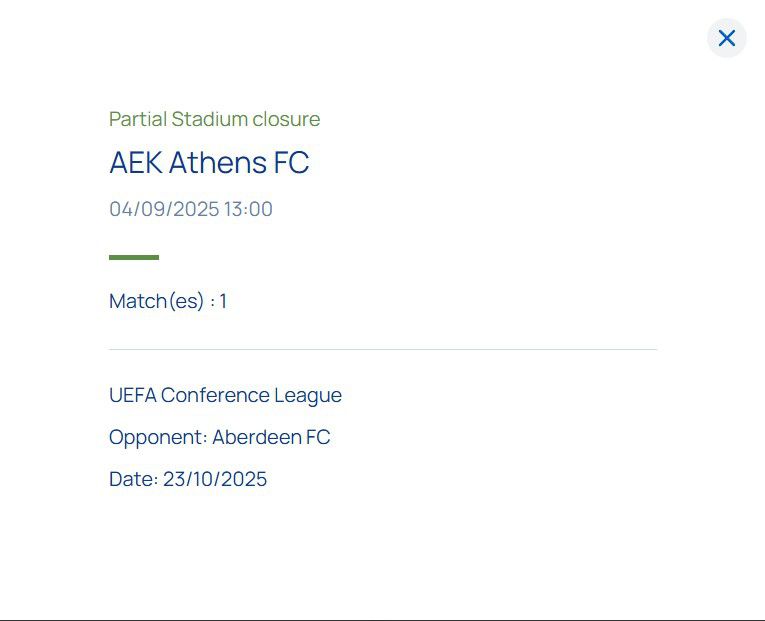Select the AEK Athens FC heading
765x621 pixels.
click(x=209, y=162)
